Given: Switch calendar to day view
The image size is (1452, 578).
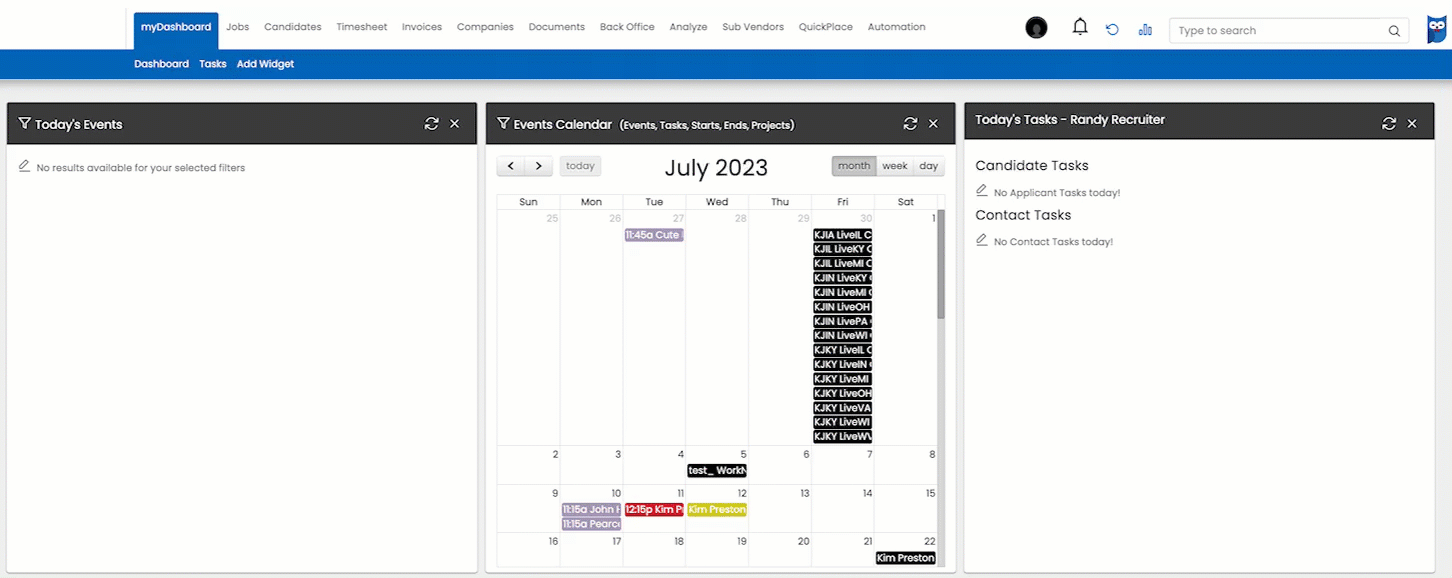Looking at the screenshot, I should 929,166.
